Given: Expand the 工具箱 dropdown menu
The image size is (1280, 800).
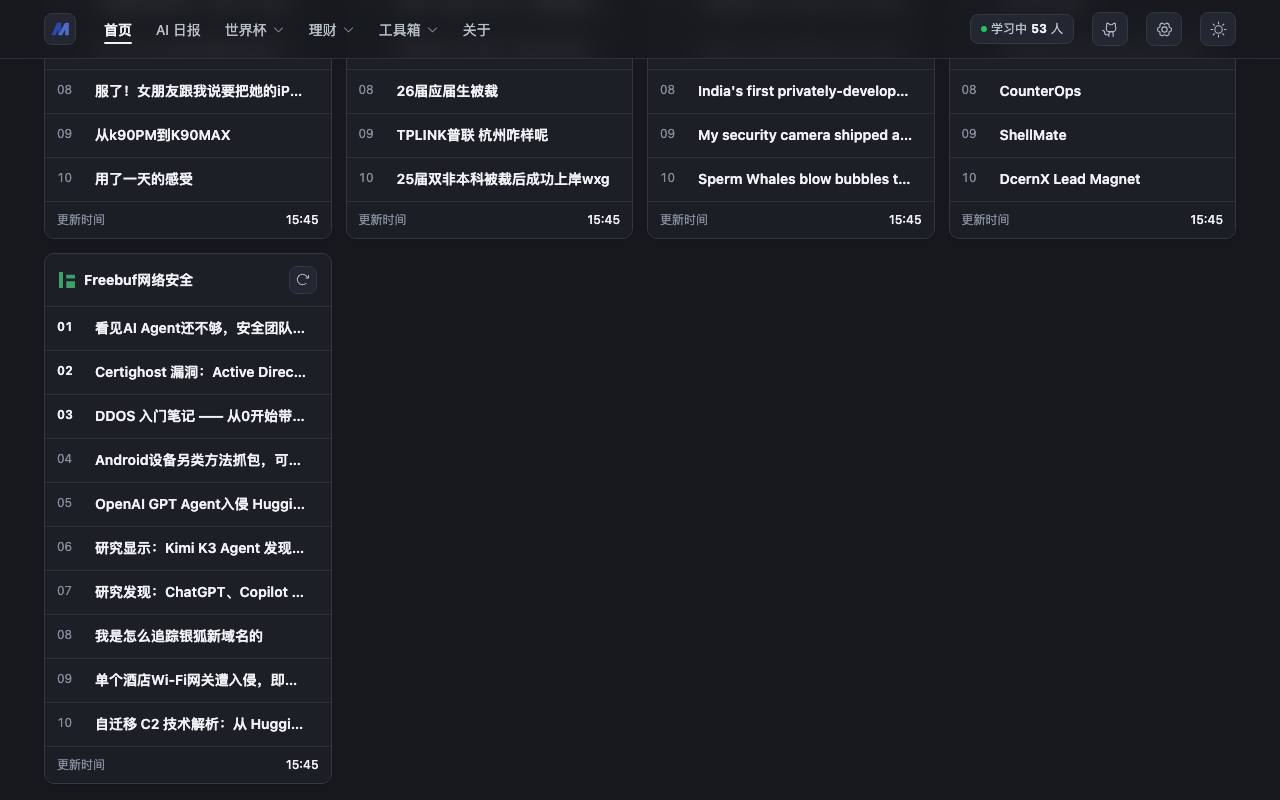Looking at the screenshot, I should point(408,30).
